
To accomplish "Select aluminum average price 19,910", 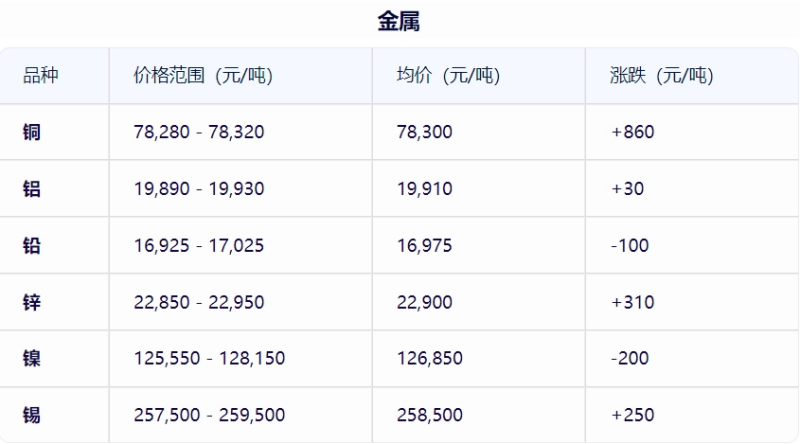I will 424,189.
